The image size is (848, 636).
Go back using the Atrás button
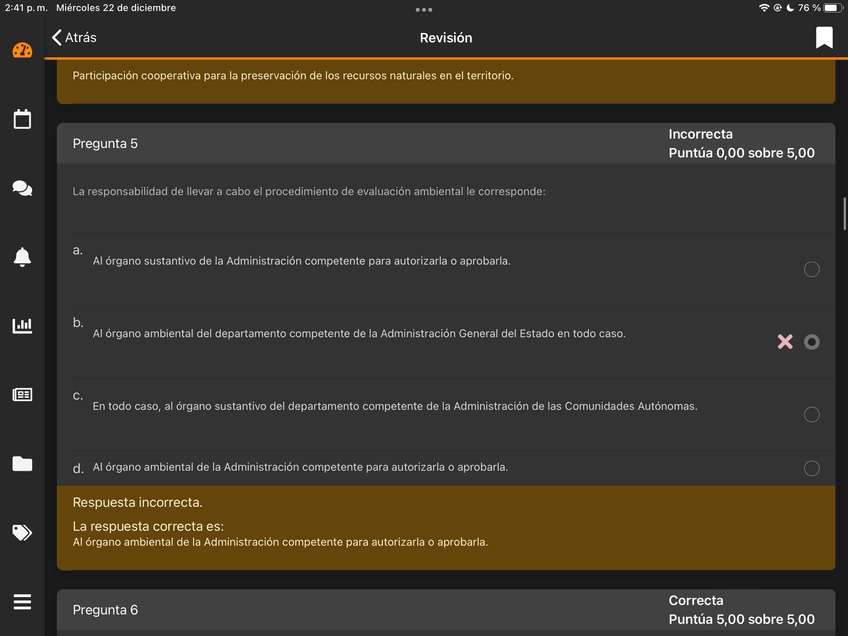coord(75,38)
